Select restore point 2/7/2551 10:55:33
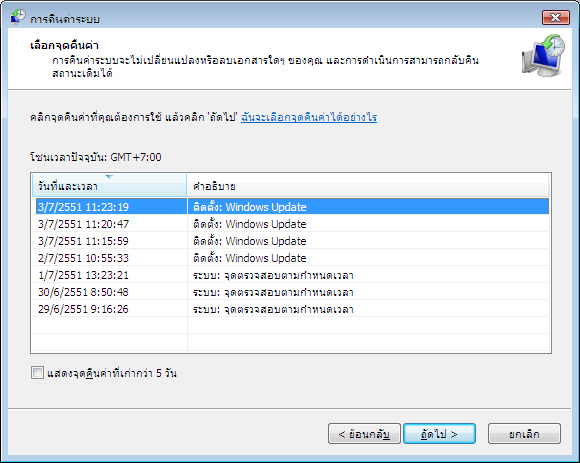This screenshot has height=463, width=580. [292, 258]
